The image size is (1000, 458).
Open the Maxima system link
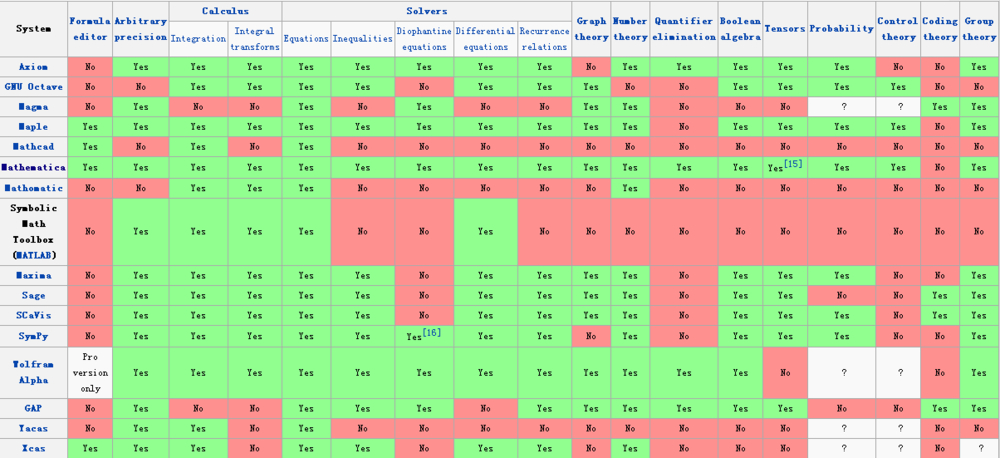pos(34,276)
